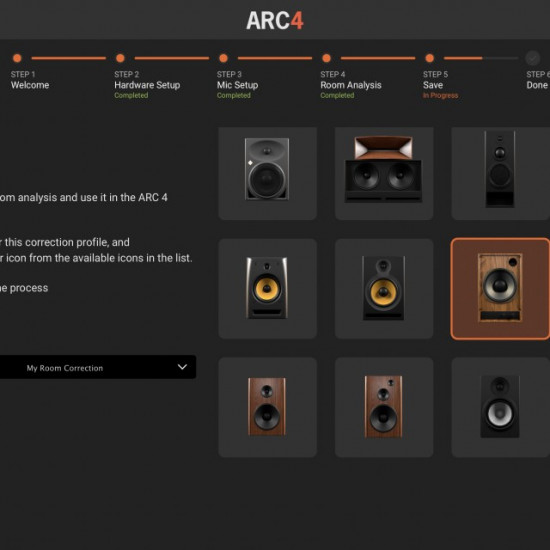Click the Step 1 orange progress dot
This screenshot has width=550, height=550.
pyautogui.click(x=17, y=58)
